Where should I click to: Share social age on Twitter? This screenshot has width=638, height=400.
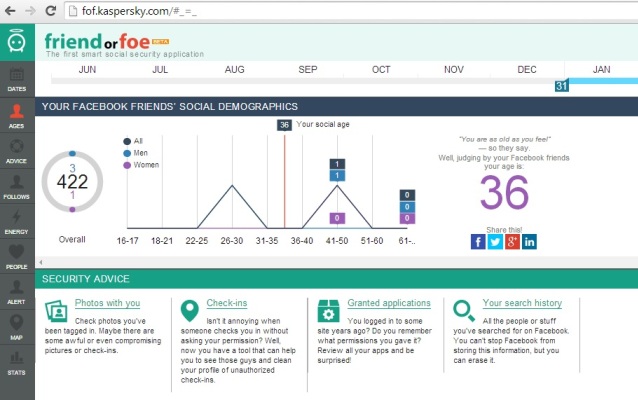click(x=495, y=241)
